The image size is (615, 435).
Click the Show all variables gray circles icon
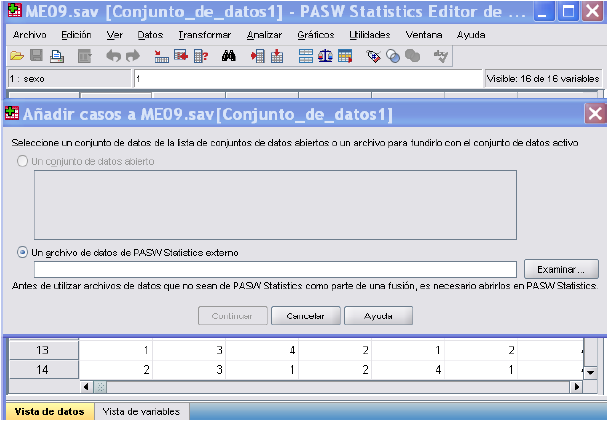tap(413, 56)
